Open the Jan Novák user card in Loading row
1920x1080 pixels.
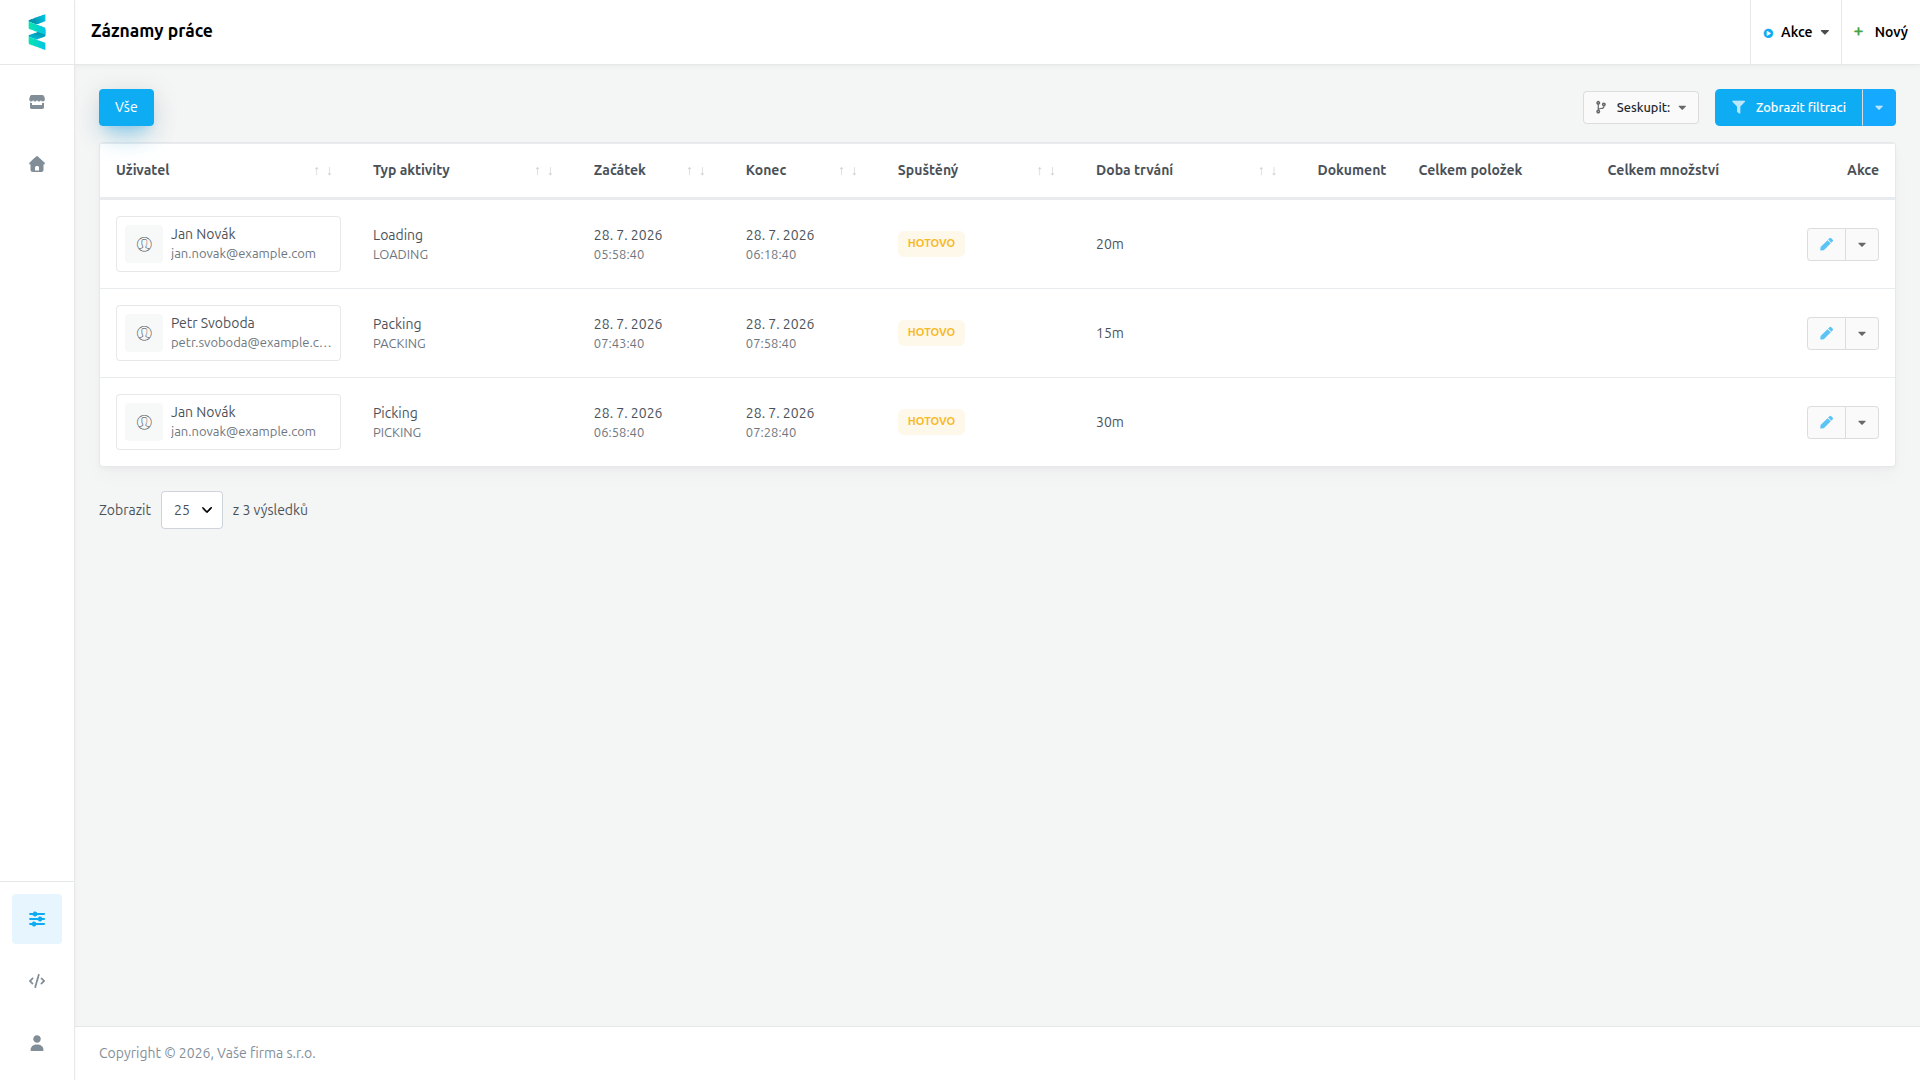(228, 244)
